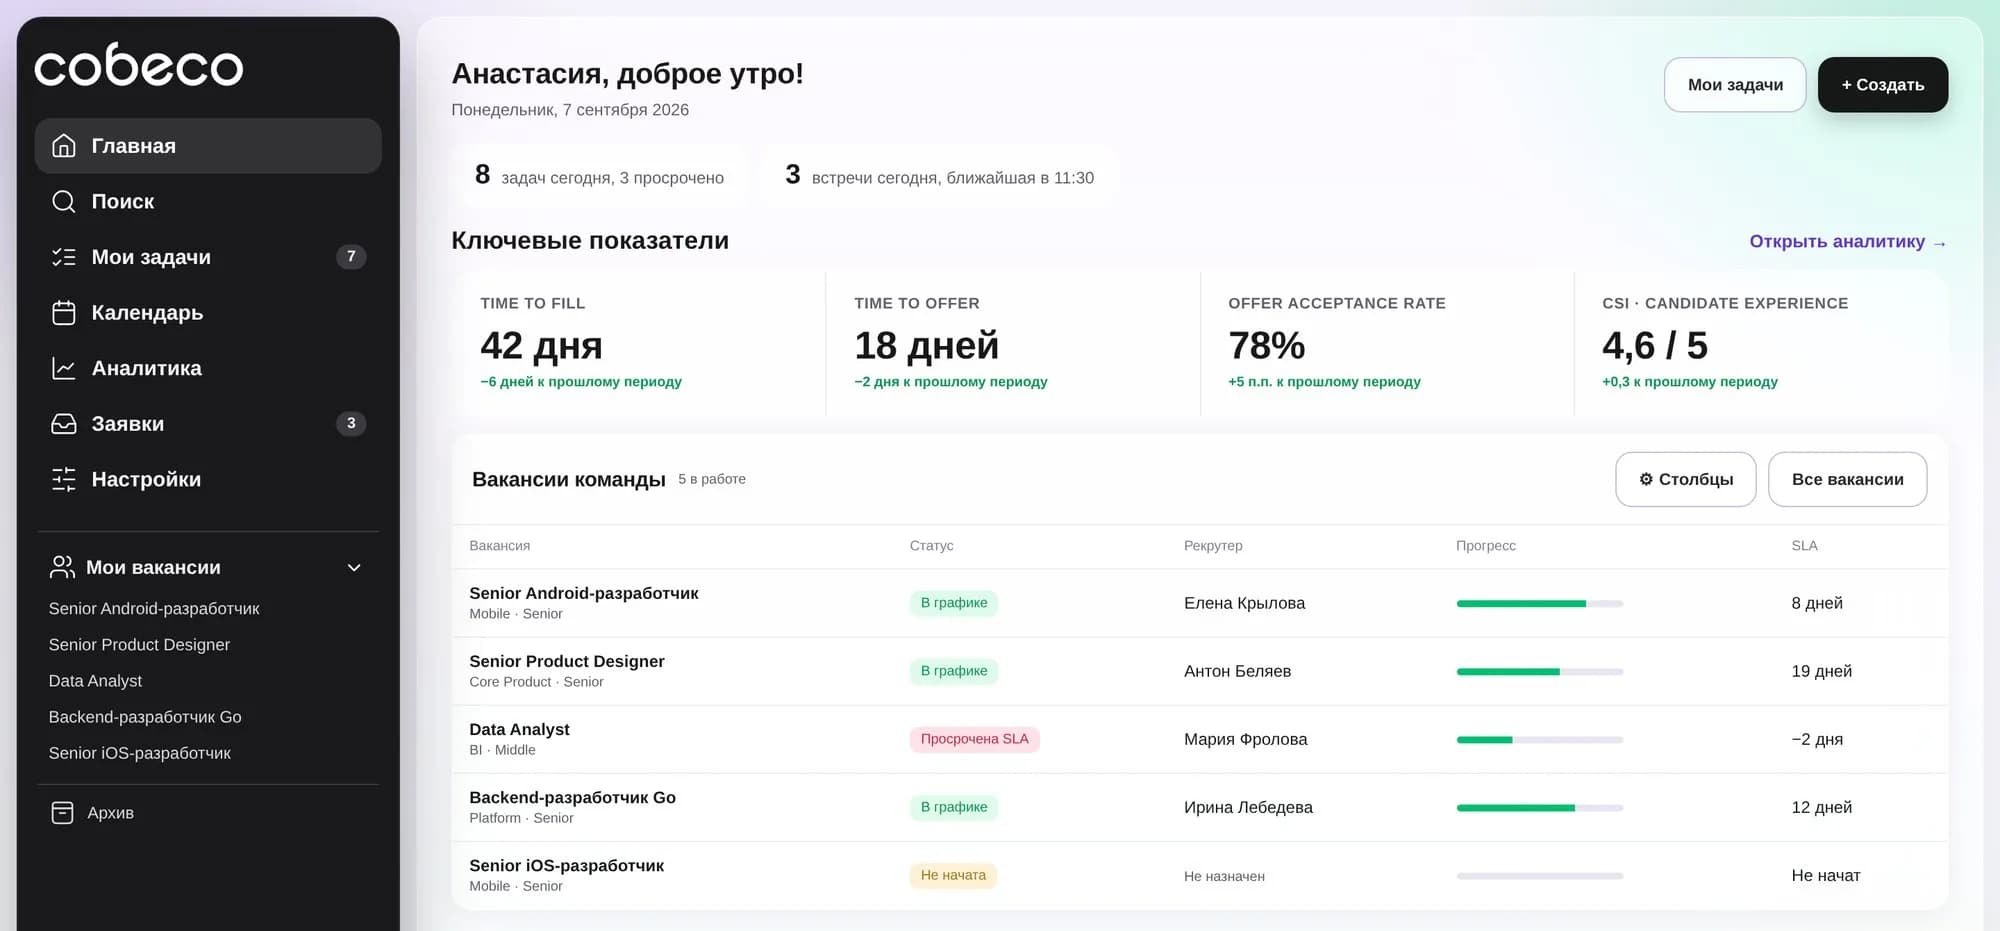This screenshot has width=2000, height=931.
Task: Open Настройки in the sidebar
Action: point(208,480)
